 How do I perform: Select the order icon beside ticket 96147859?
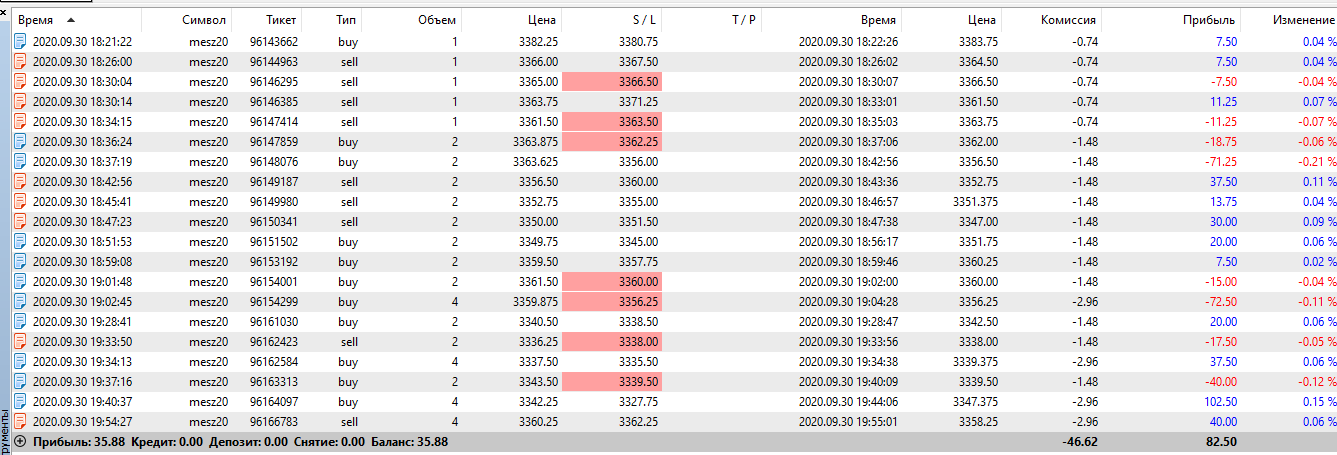click(x=20, y=142)
